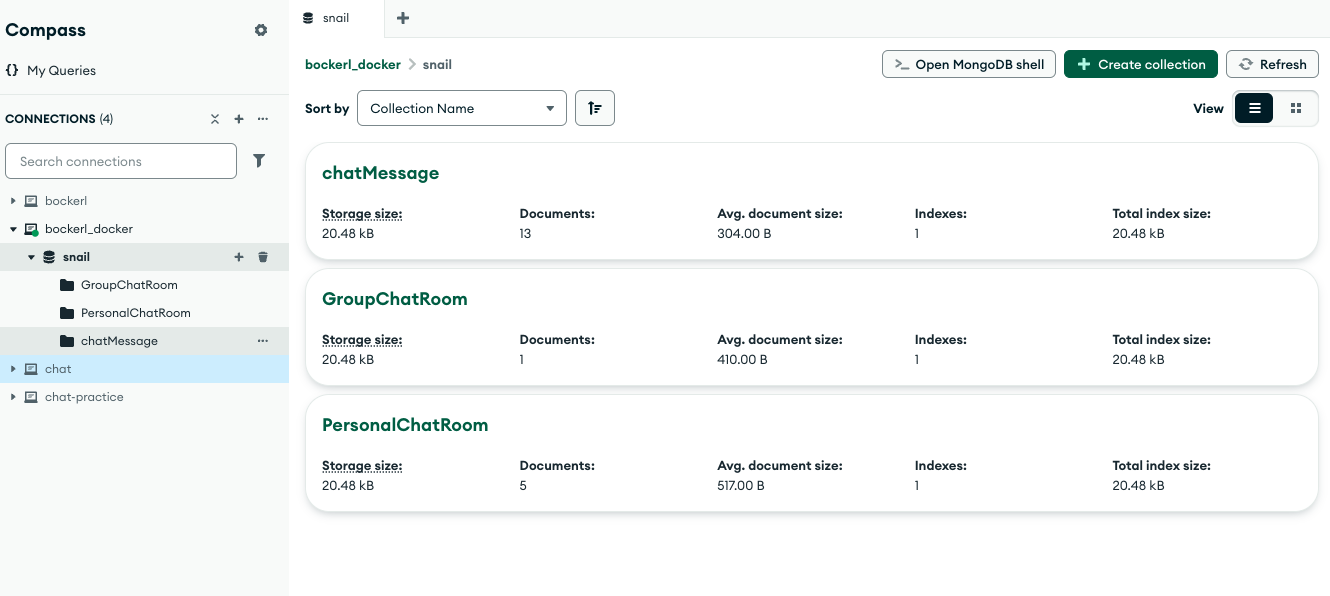
Task: Expand the bockerl connection
Action: (14, 201)
